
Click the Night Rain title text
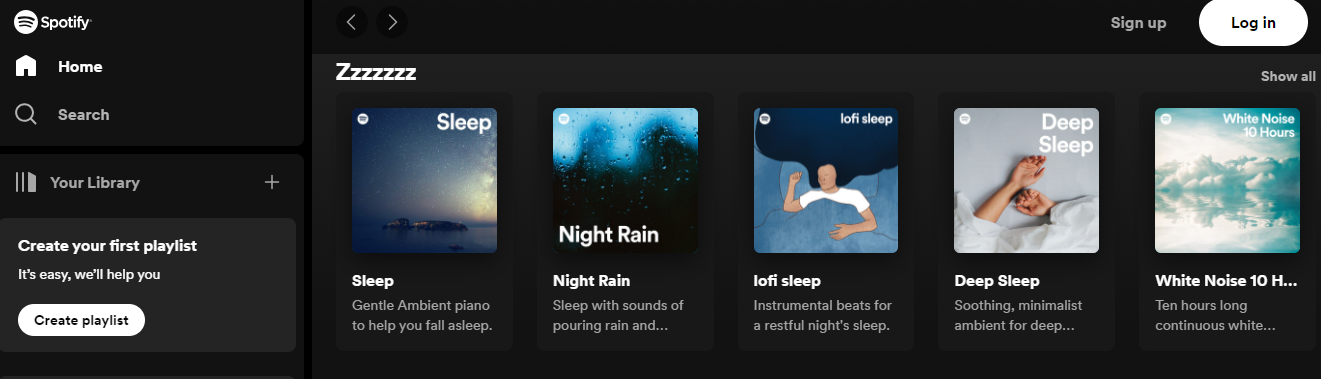pyautogui.click(x=592, y=281)
